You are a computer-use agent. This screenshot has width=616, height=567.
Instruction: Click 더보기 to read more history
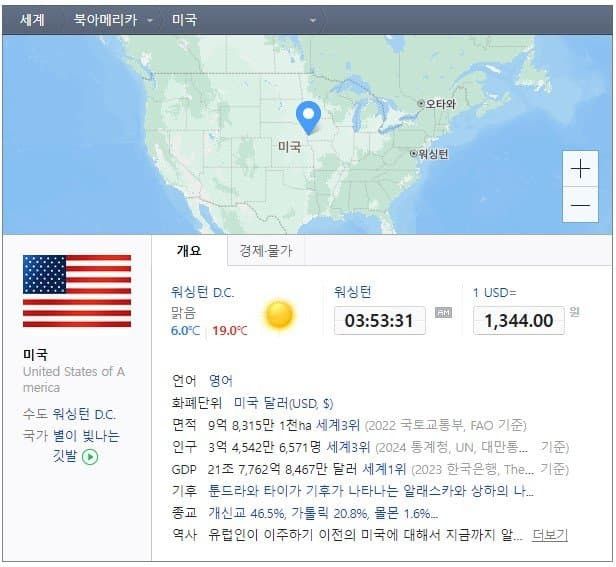[x=549, y=535]
